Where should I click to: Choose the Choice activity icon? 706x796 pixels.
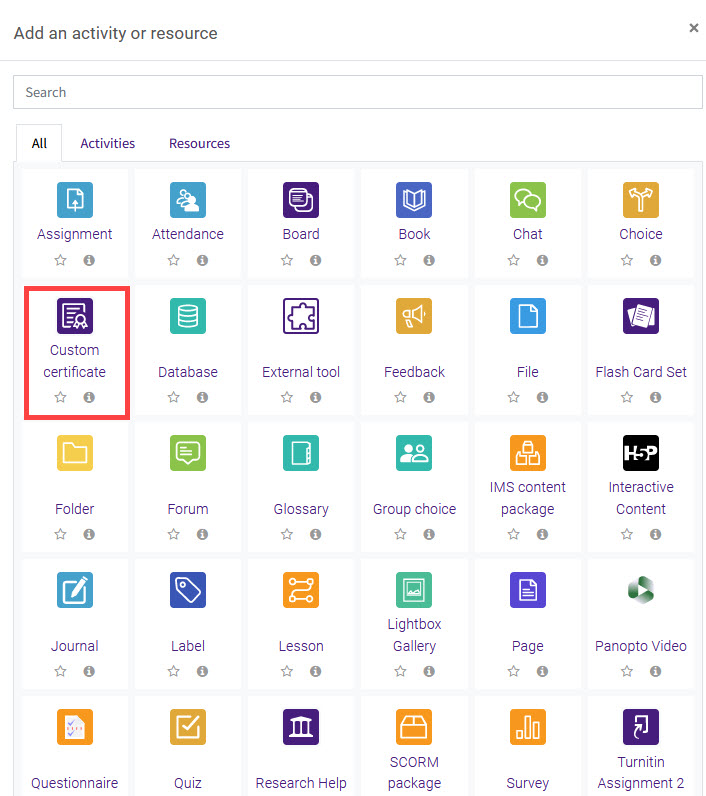pos(641,200)
